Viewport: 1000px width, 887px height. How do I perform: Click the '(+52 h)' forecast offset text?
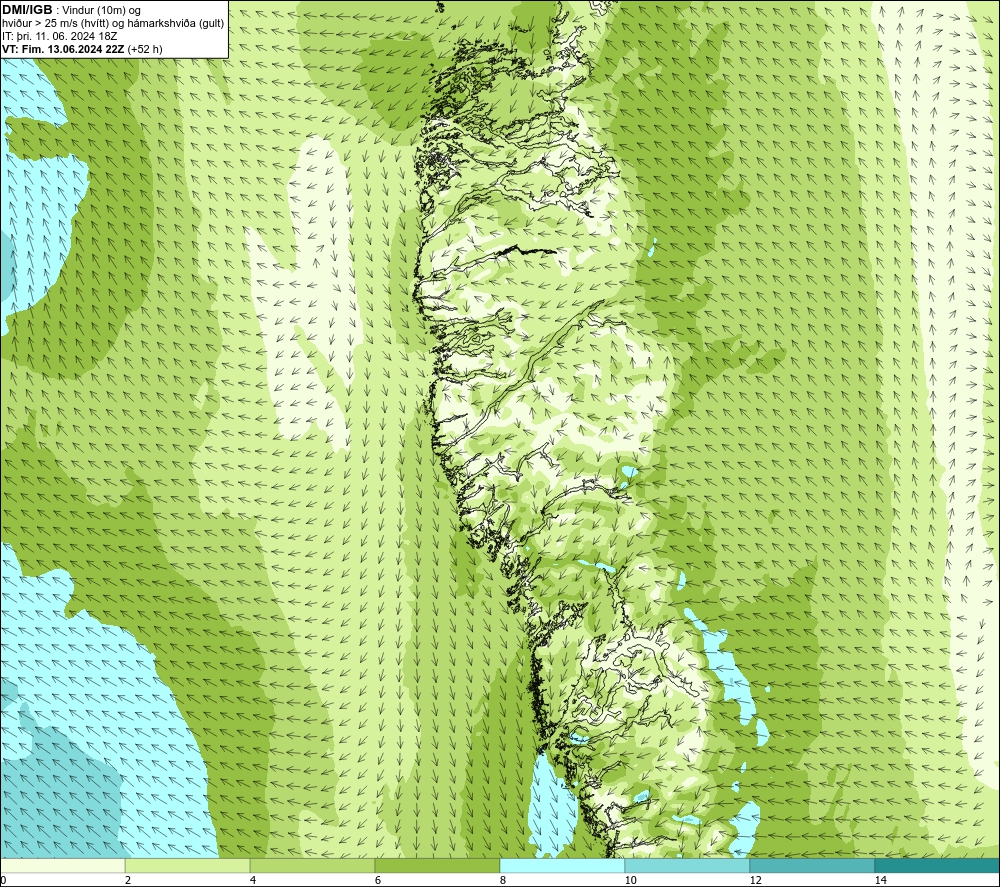point(145,49)
